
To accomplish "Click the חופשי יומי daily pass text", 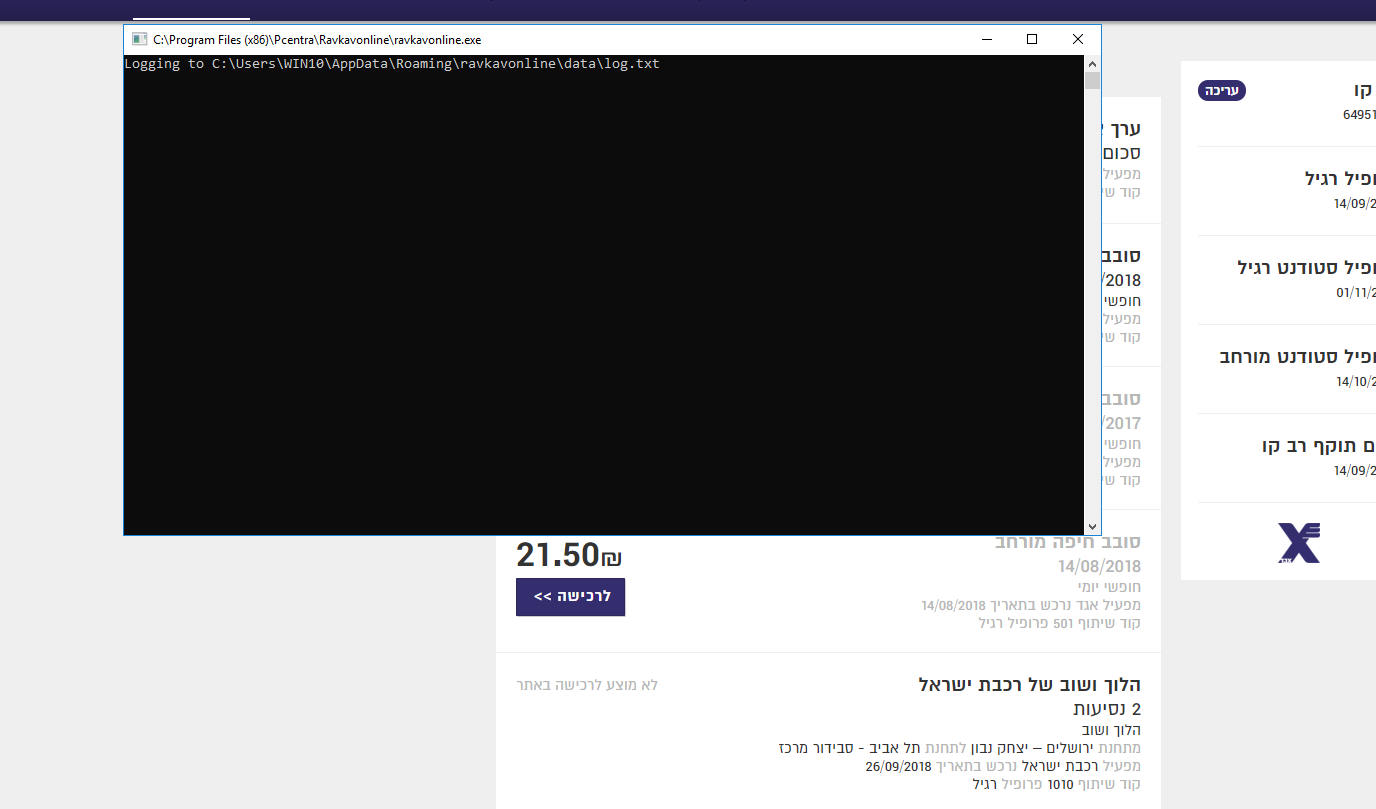I will point(1107,587).
